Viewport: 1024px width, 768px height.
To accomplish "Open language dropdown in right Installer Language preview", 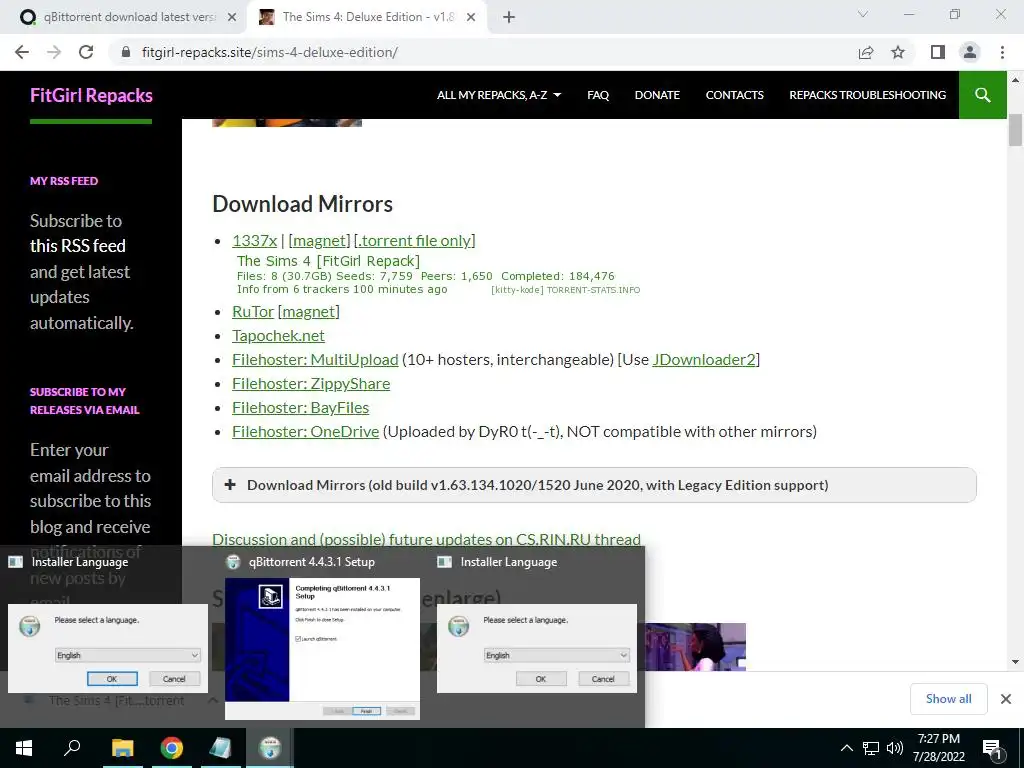I will click(557, 655).
